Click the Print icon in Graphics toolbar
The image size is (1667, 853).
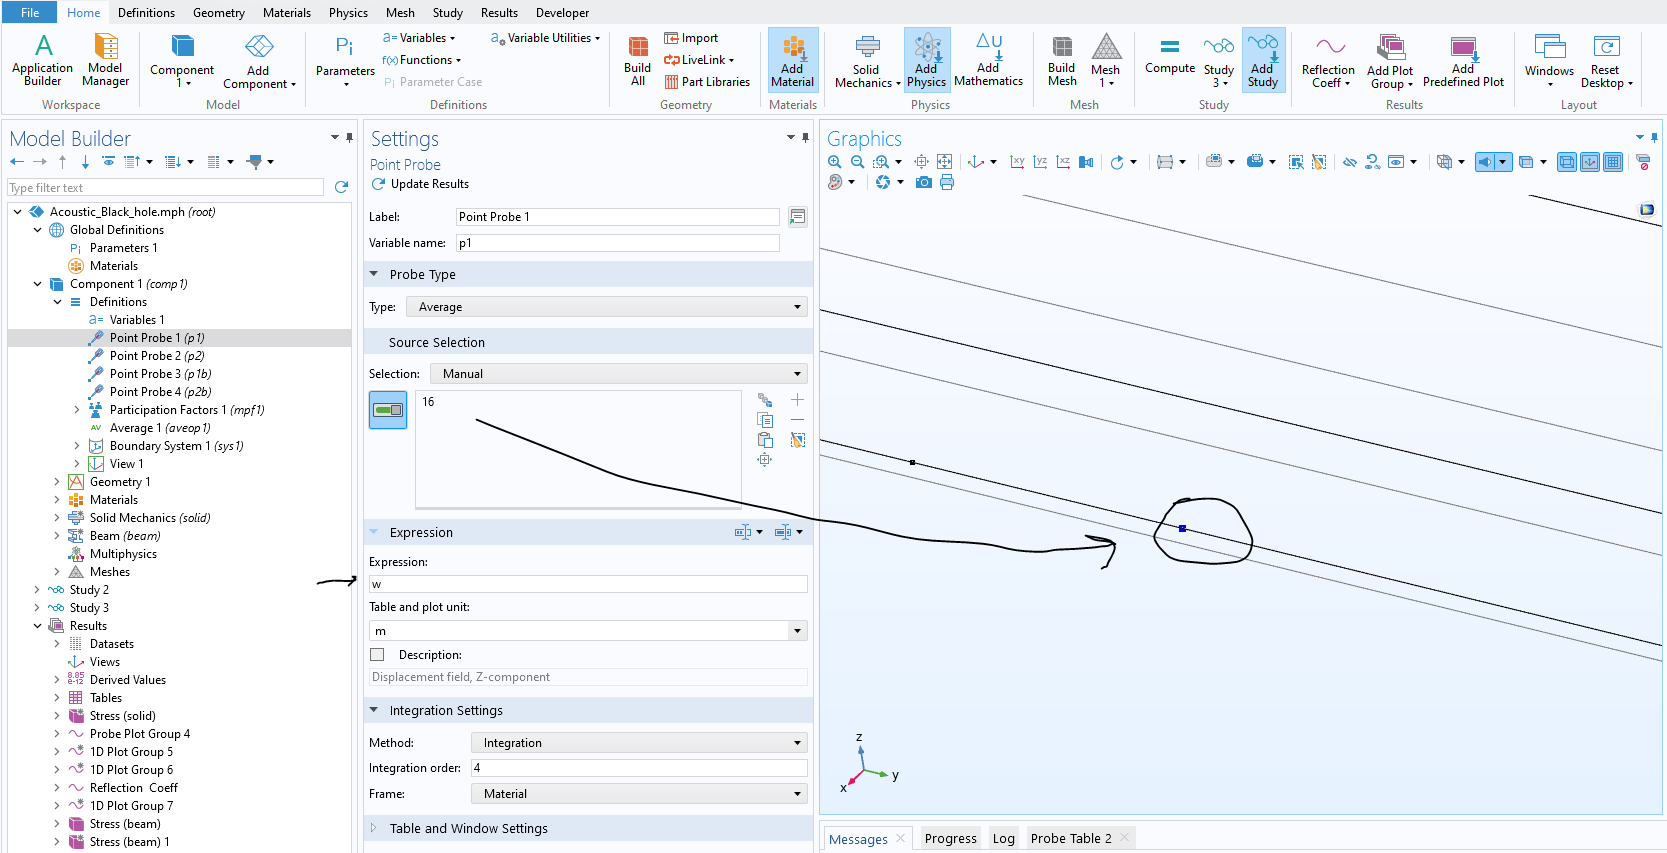(947, 182)
